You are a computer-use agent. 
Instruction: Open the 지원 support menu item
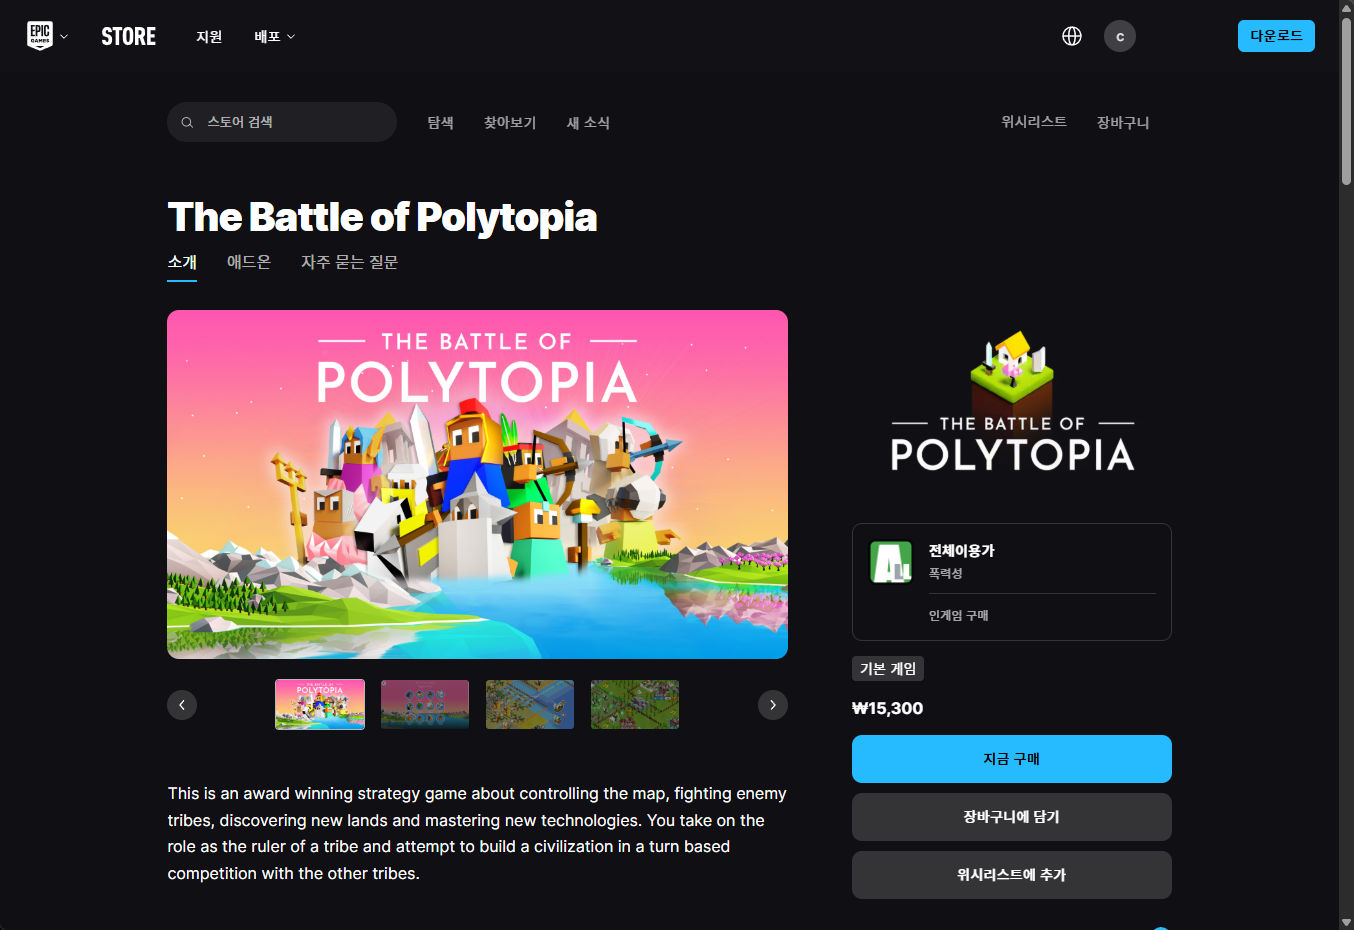pyautogui.click(x=209, y=37)
